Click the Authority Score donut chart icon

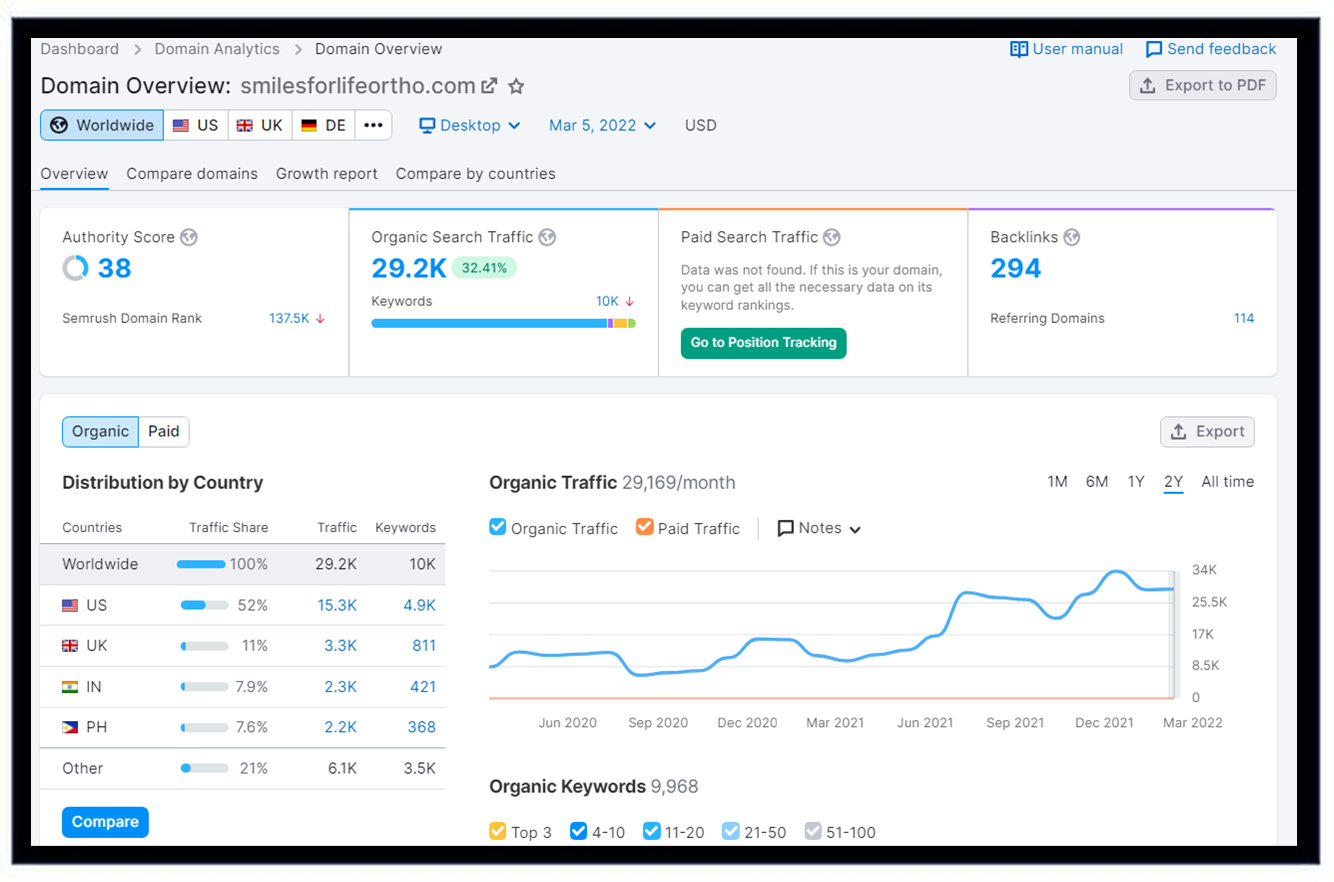75,268
